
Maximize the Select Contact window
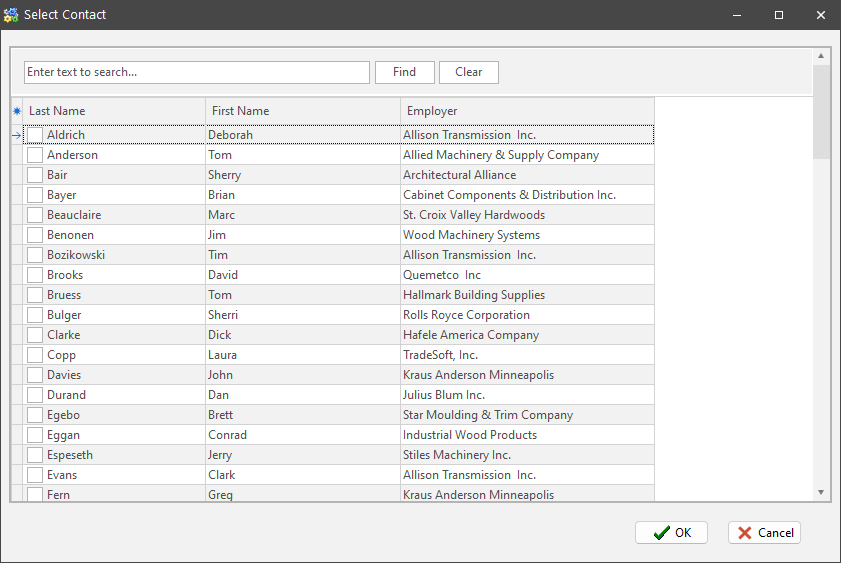[x=779, y=15]
